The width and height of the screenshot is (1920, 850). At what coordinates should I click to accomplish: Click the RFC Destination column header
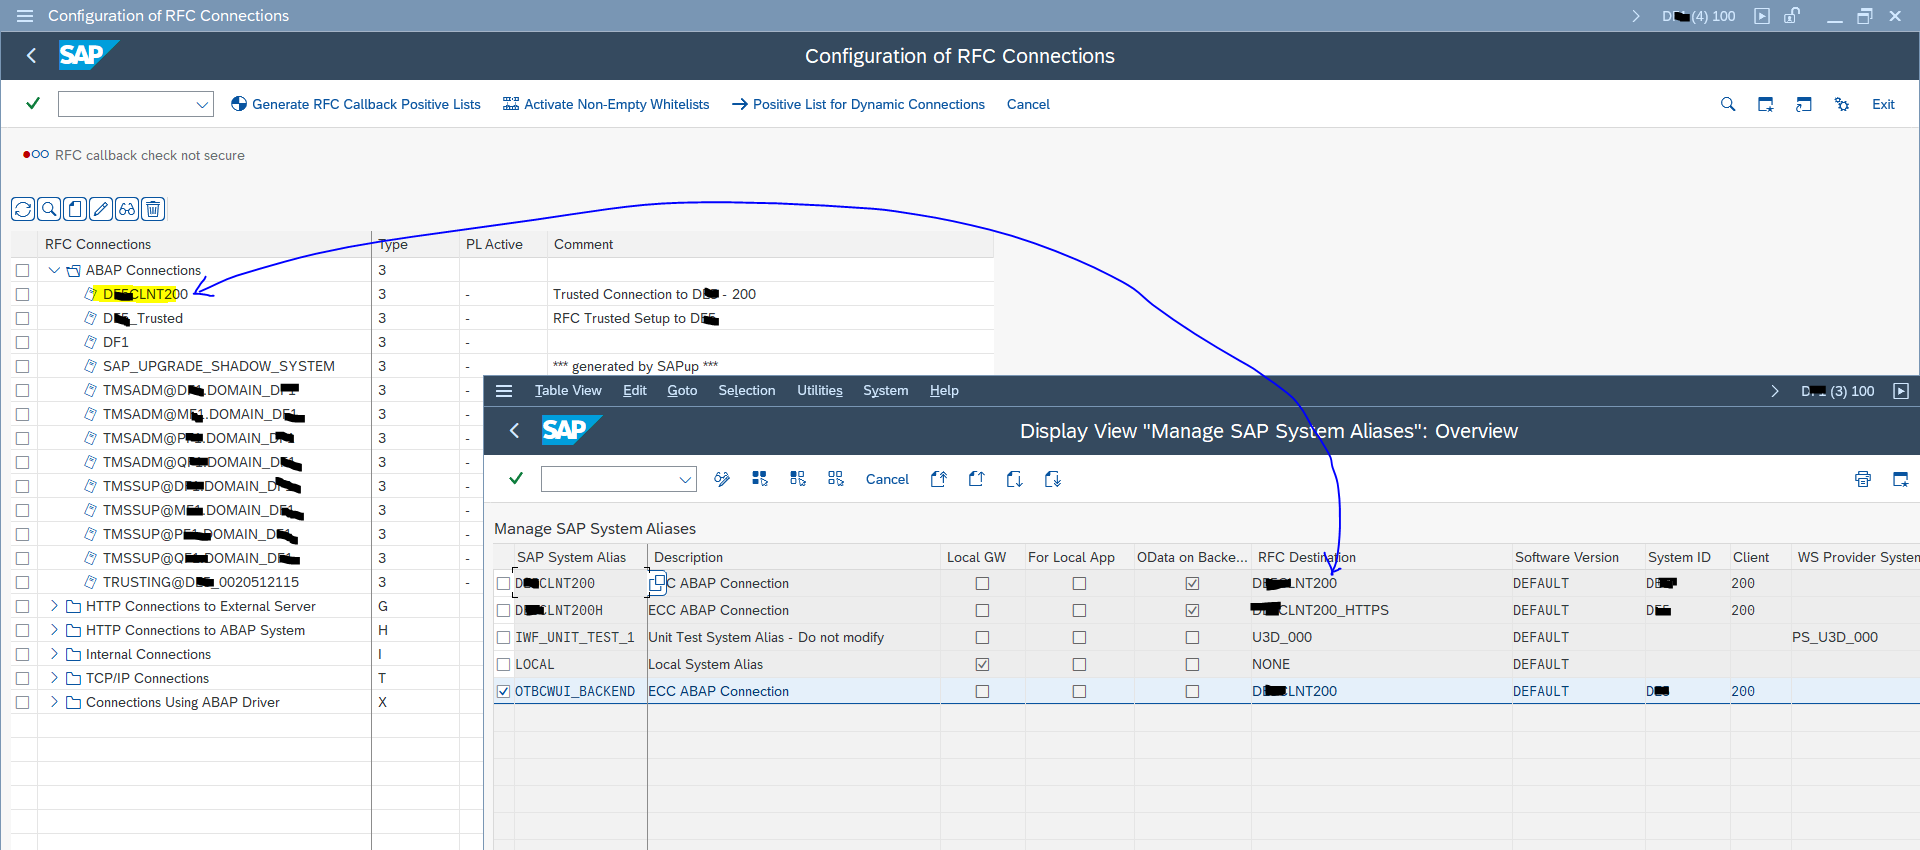[x=1307, y=557]
